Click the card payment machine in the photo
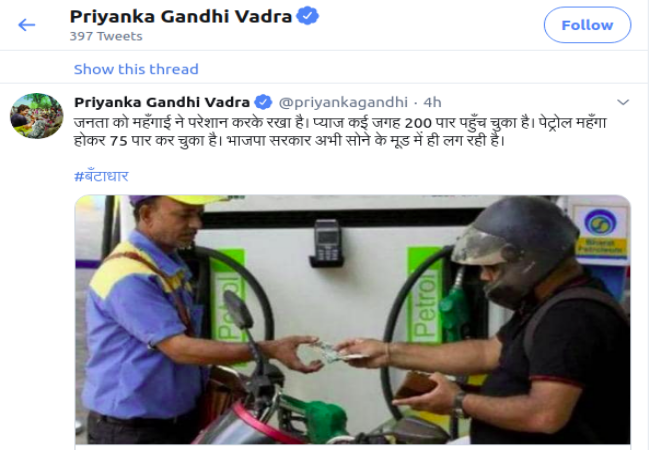Viewport: 650px width, 450px height. (x=327, y=243)
